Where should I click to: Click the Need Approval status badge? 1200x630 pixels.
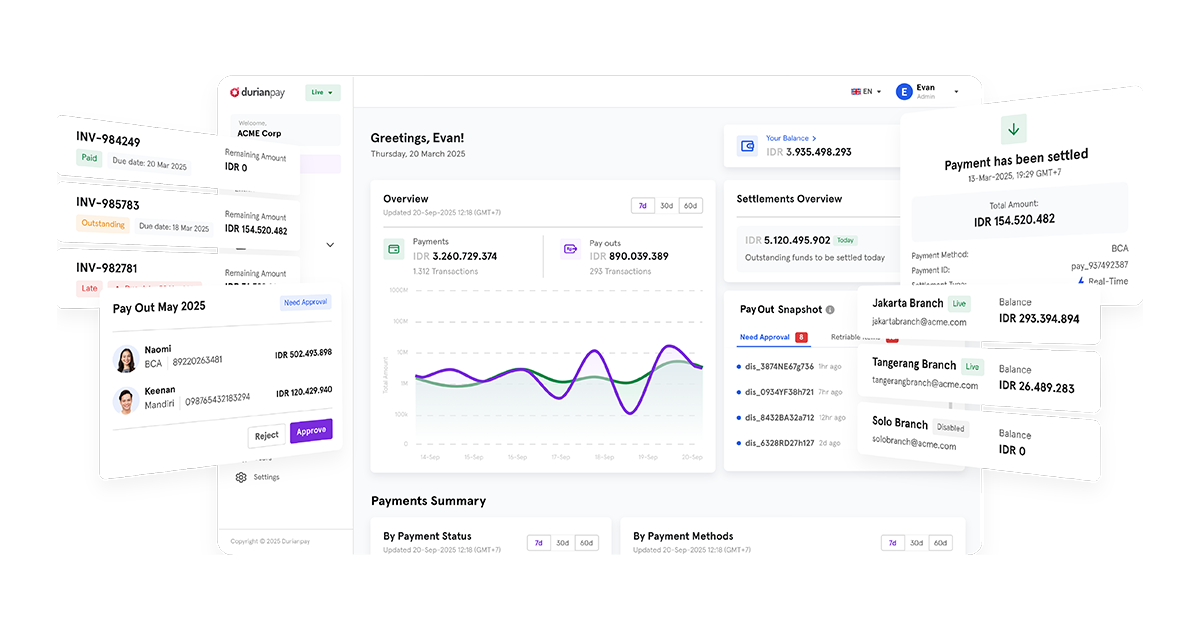[x=306, y=302]
